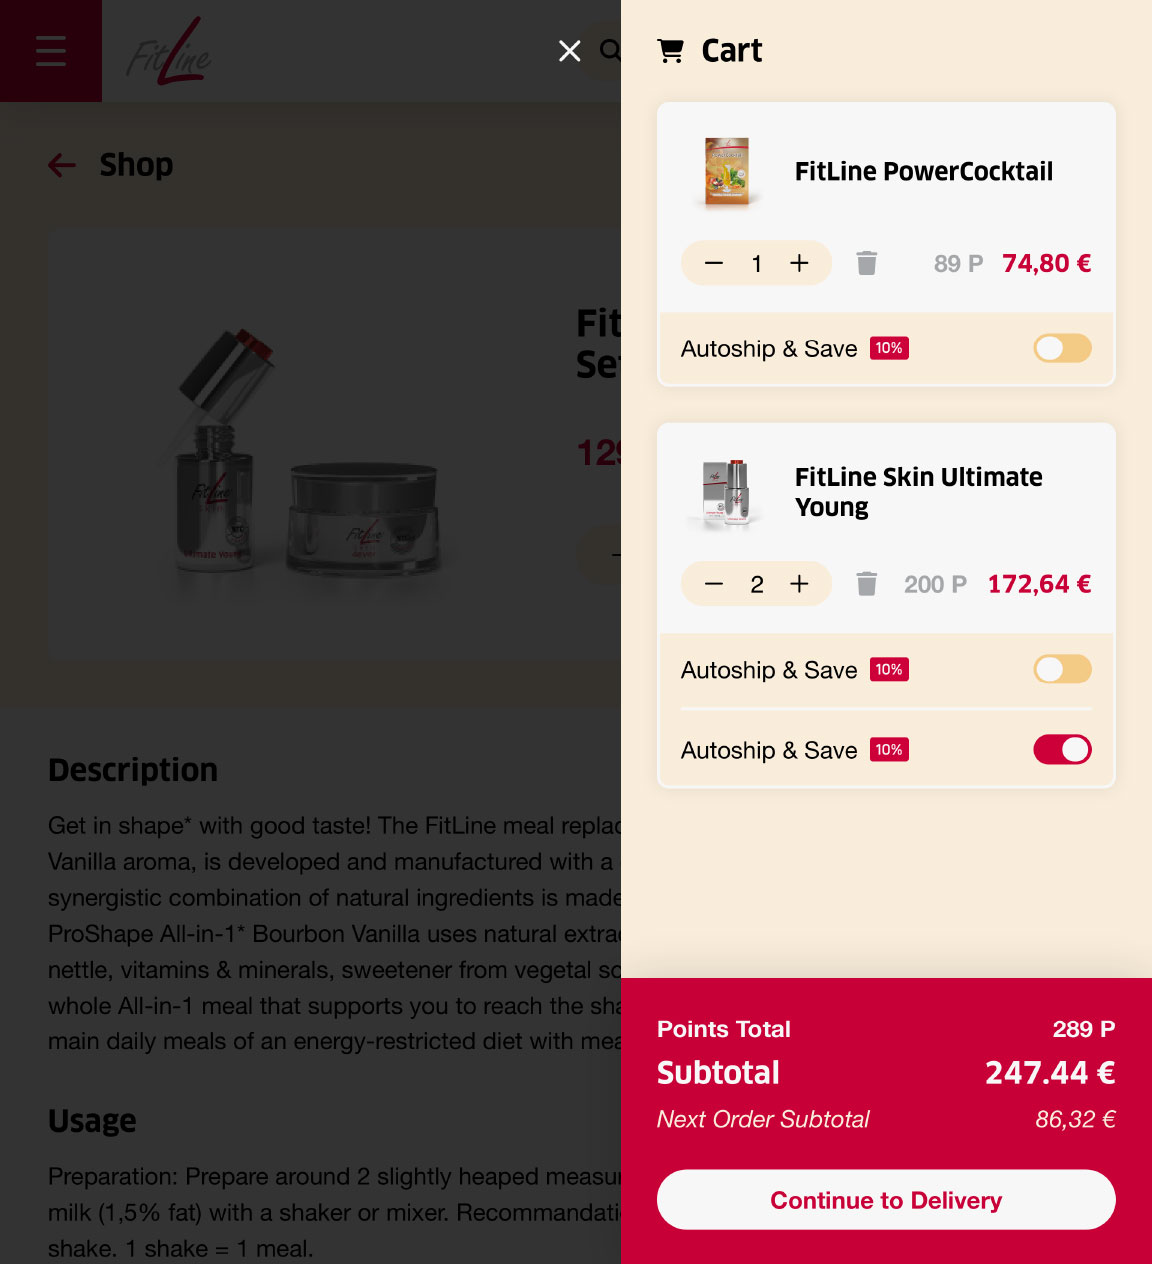Increase PowerCocktail quantity with plus
This screenshot has height=1264, width=1152.
(x=799, y=263)
